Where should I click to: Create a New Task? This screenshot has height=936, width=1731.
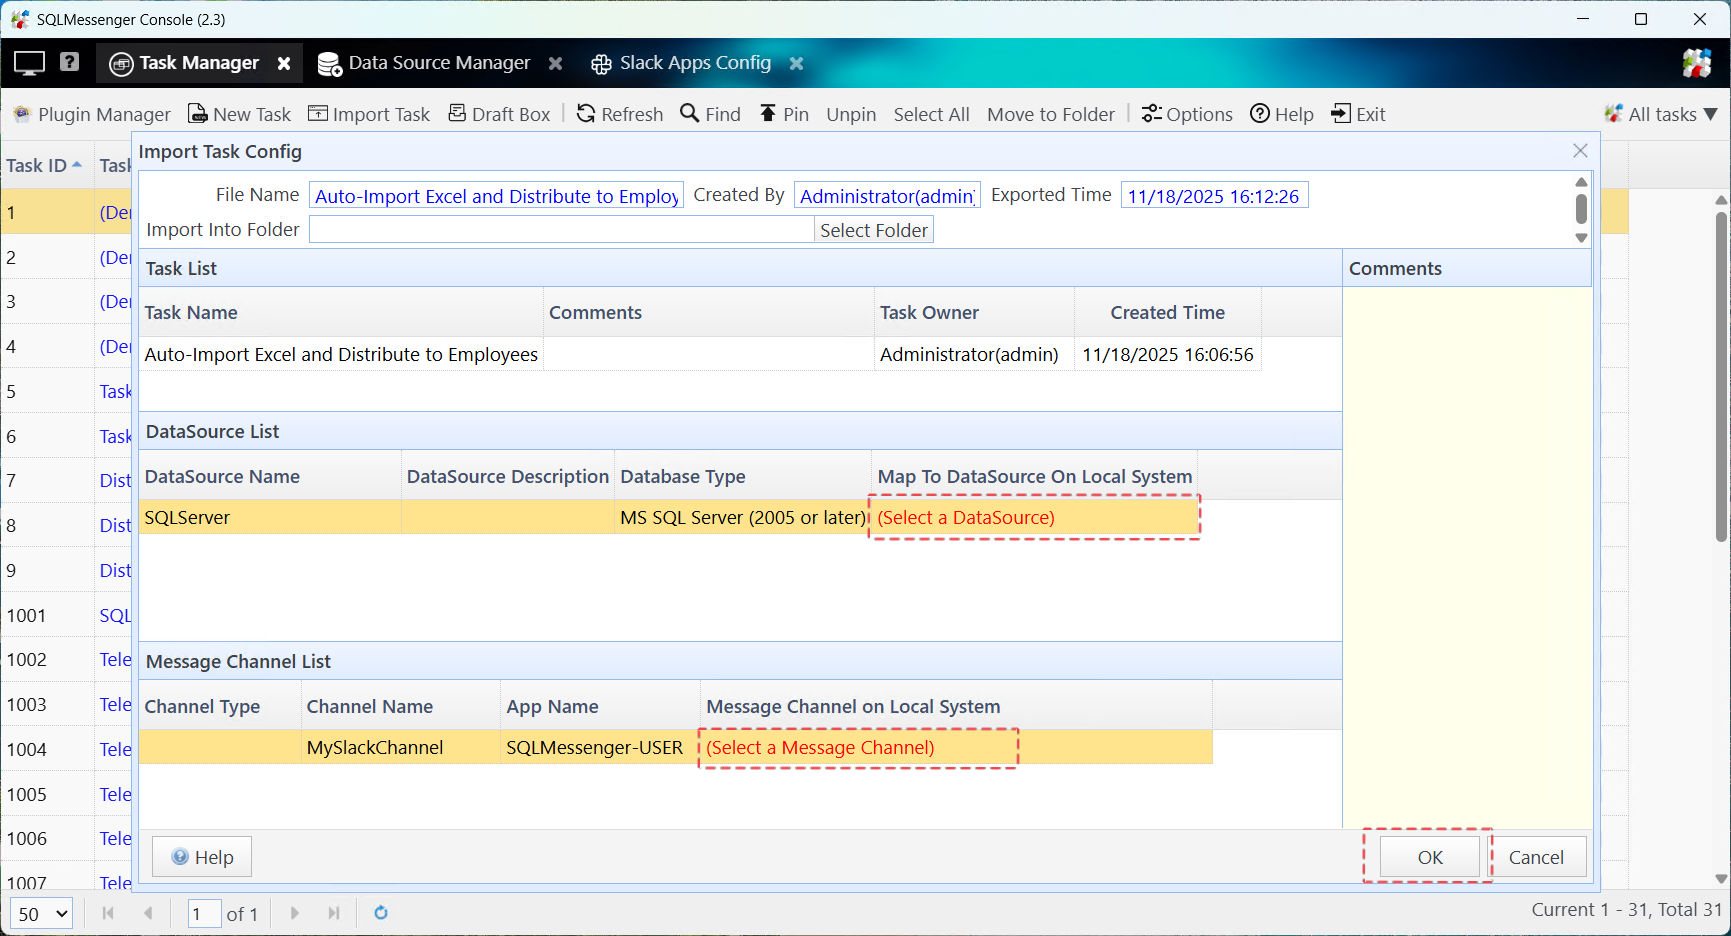pyautogui.click(x=240, y=114)
